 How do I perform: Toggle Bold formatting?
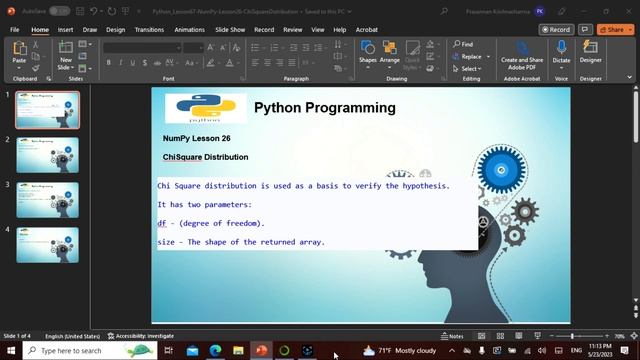pos(109,63)
